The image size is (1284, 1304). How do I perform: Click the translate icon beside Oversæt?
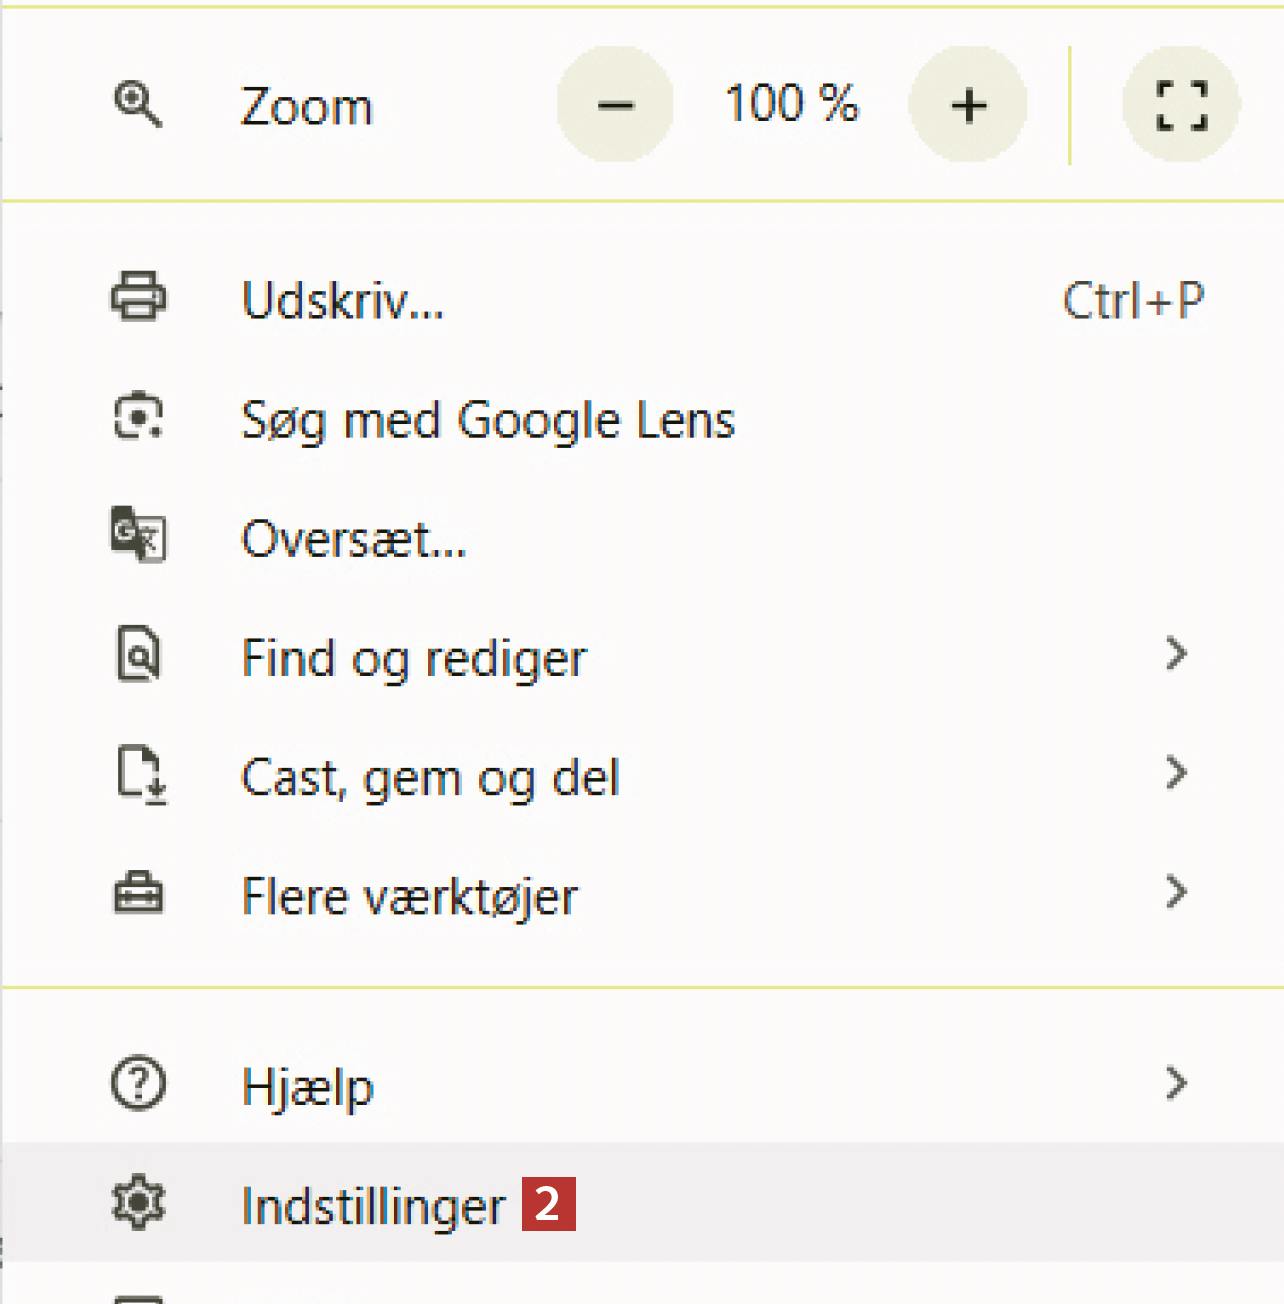pos(138,536)
